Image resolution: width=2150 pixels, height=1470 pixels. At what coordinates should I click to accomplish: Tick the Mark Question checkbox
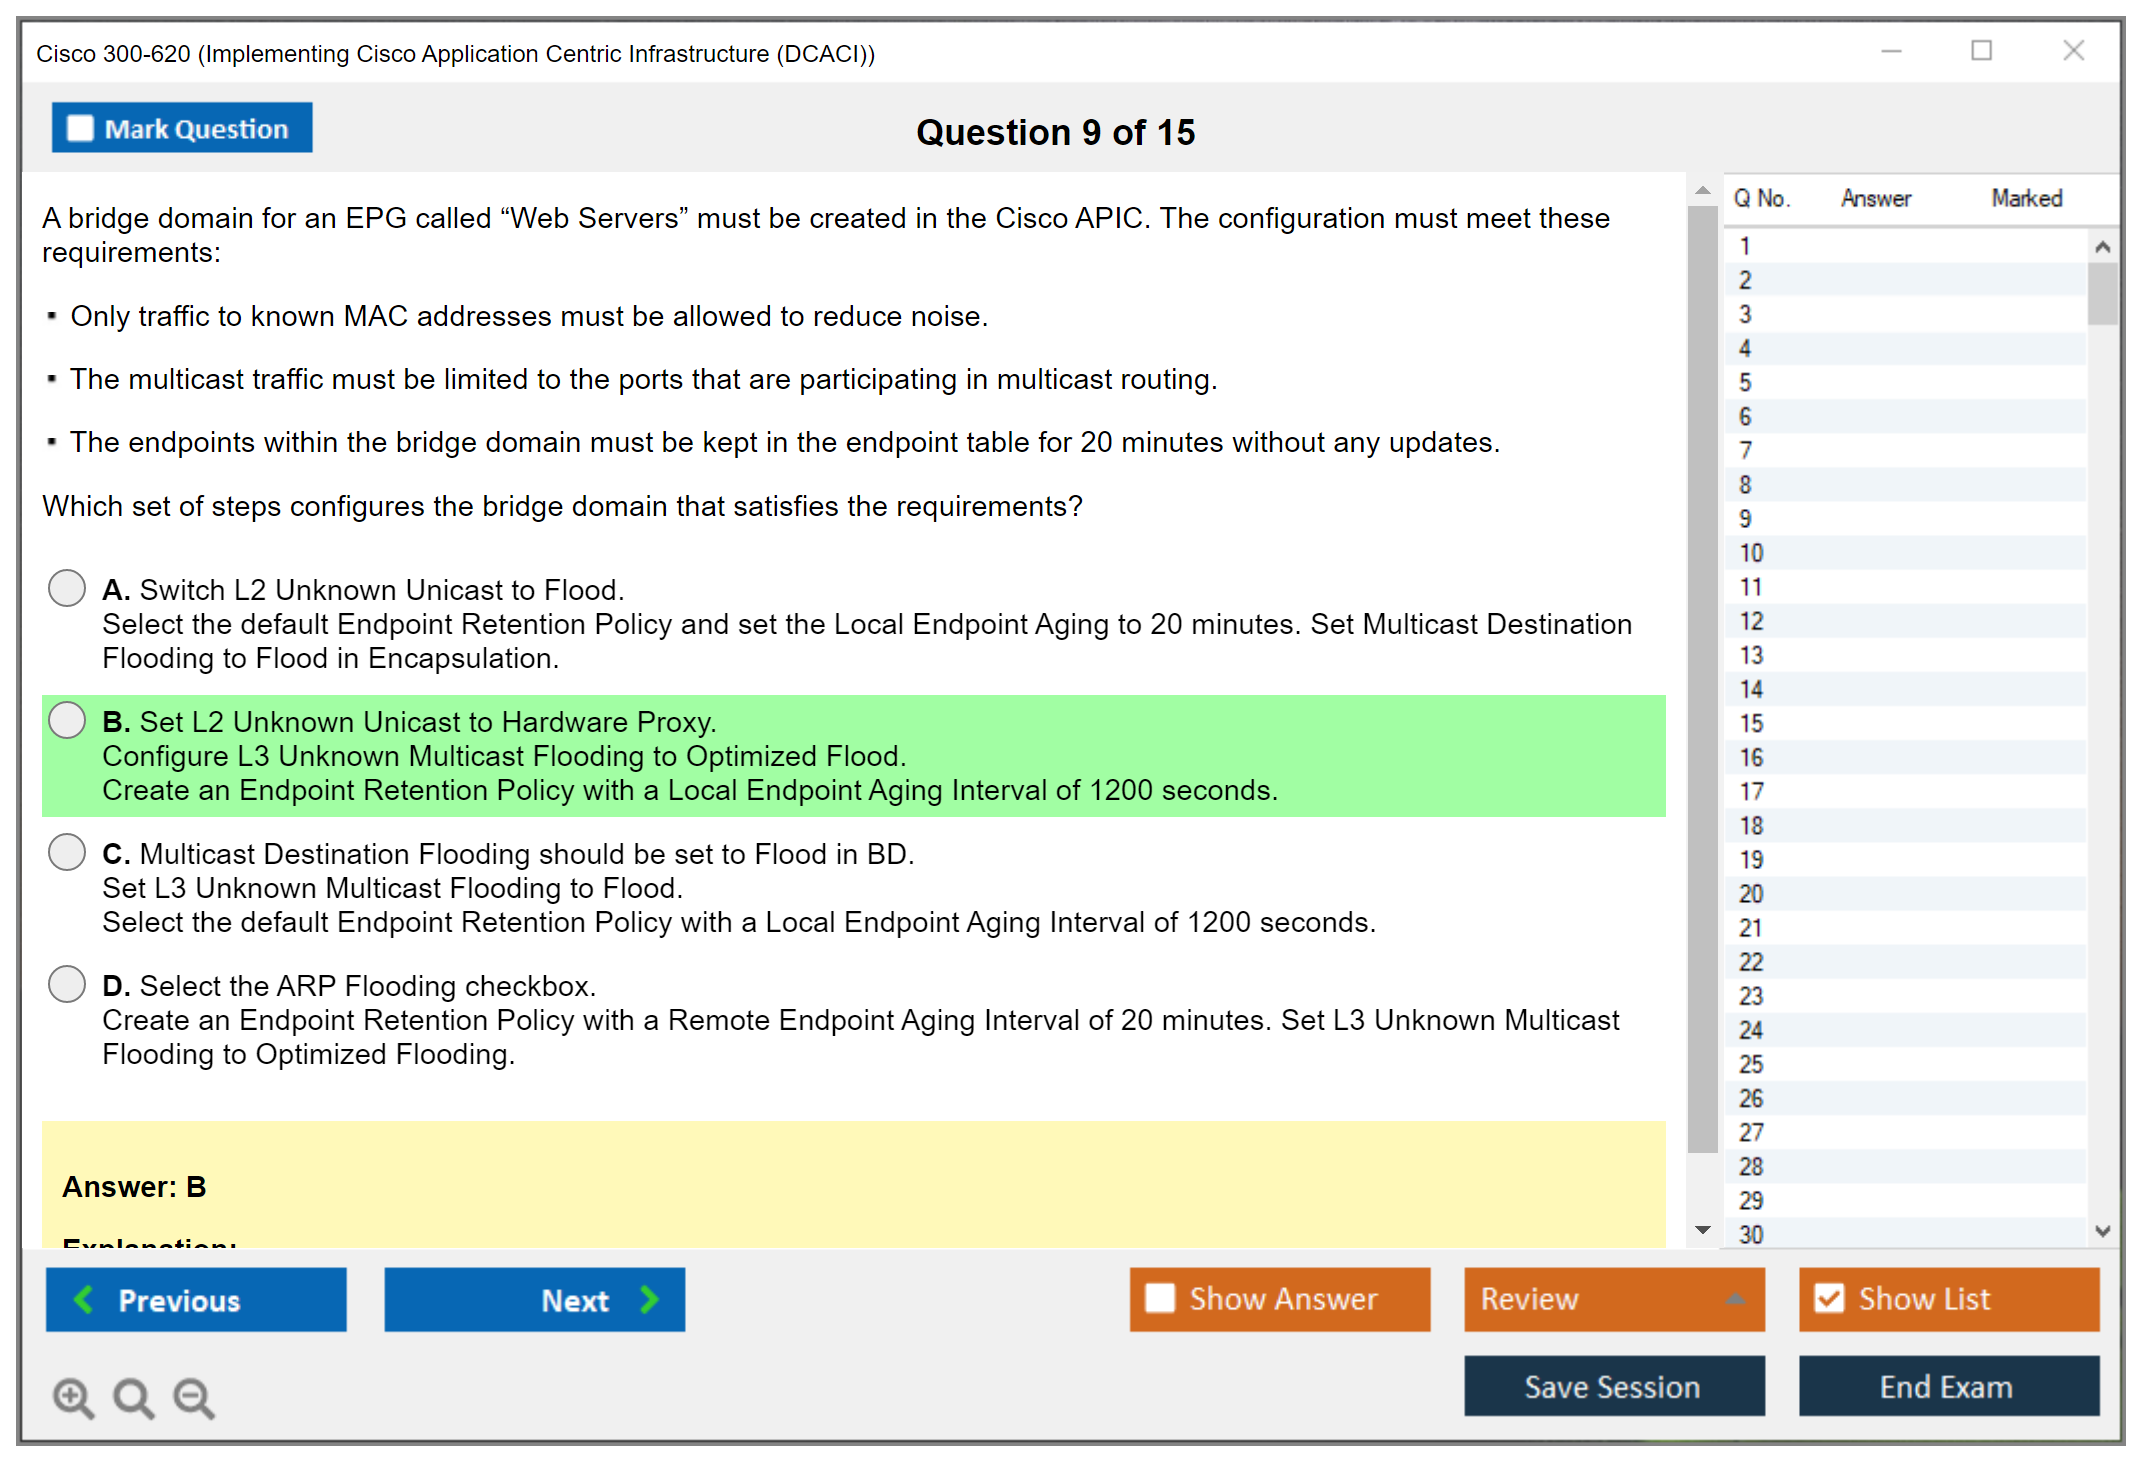point(80,128)
